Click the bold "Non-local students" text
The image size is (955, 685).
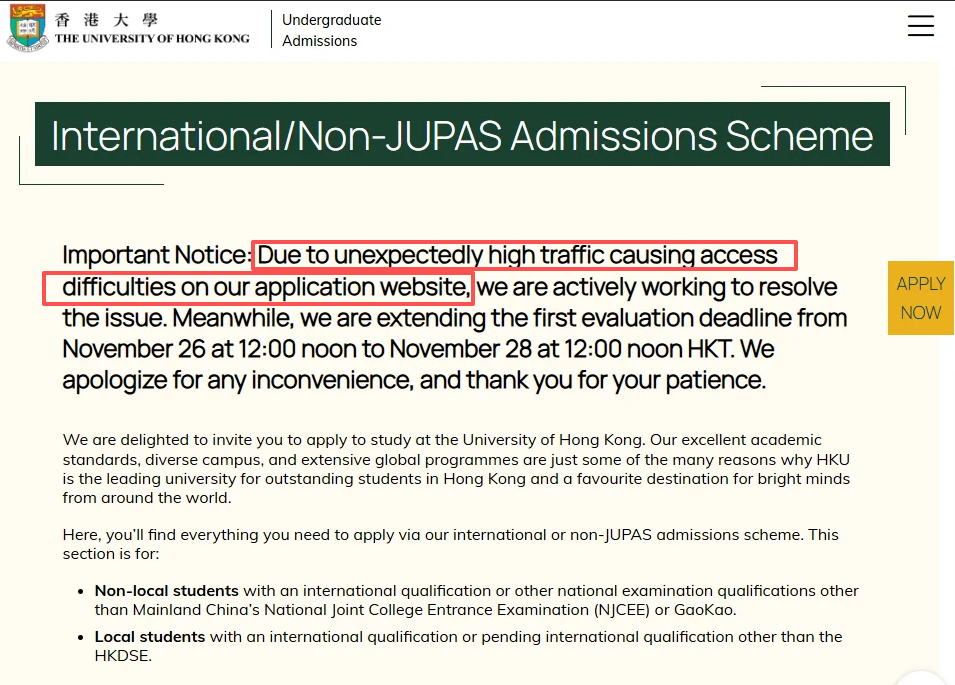(166, 591)
